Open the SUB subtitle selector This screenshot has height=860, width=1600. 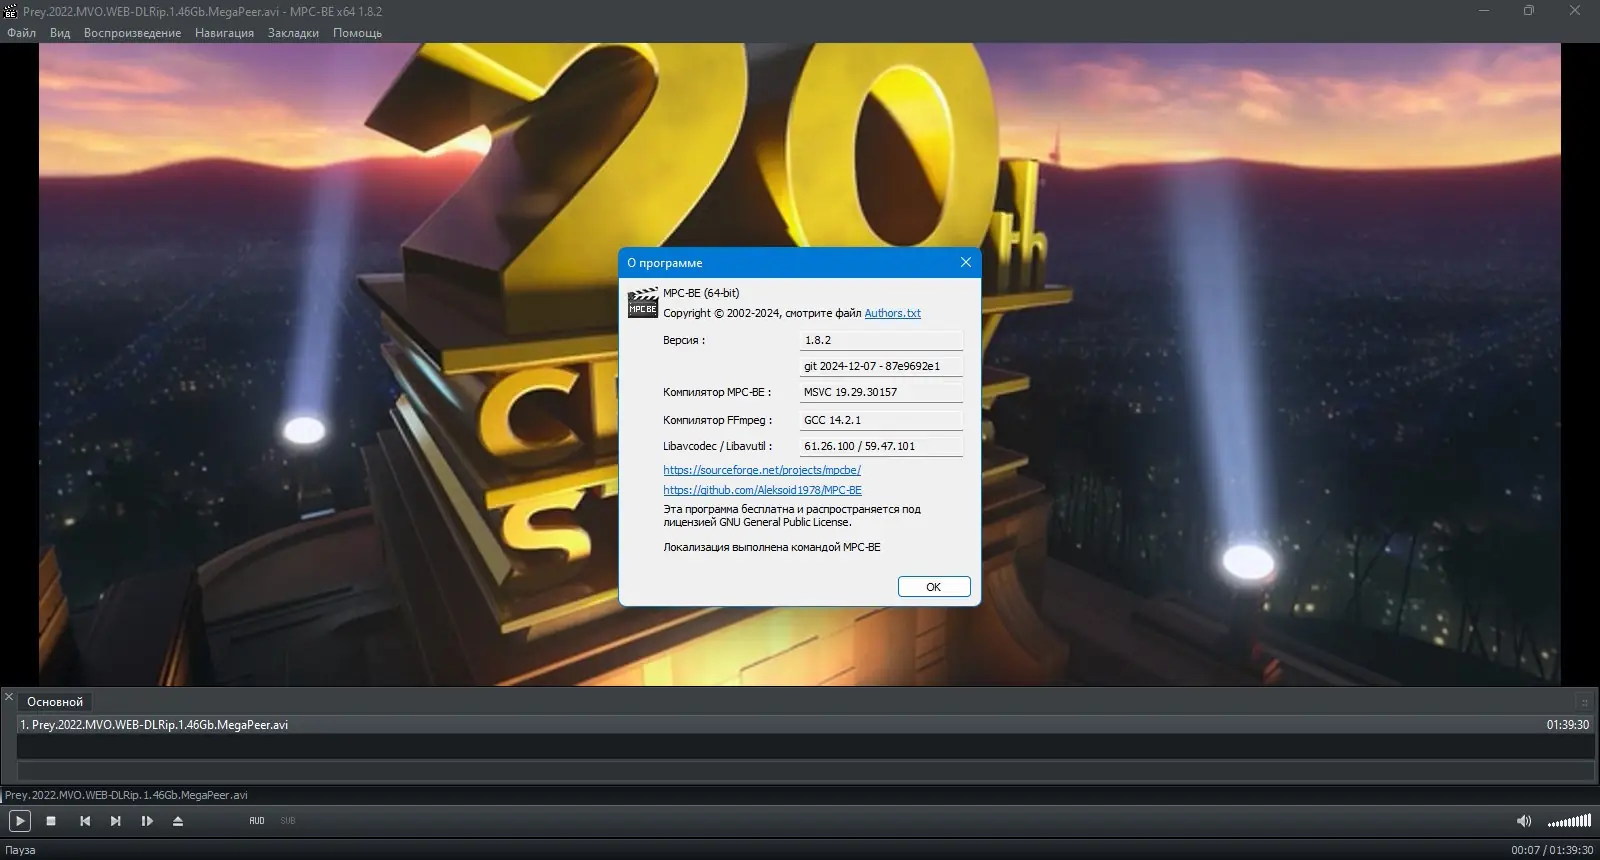tap(288, 821)
